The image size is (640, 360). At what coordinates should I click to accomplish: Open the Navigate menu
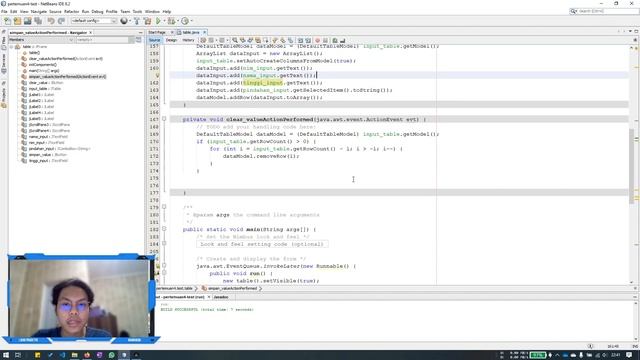point(39,11)
